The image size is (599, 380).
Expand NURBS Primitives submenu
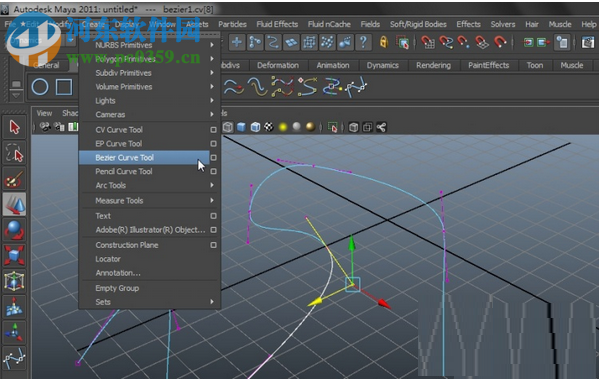pyautogui.click(x=149, y=45)
